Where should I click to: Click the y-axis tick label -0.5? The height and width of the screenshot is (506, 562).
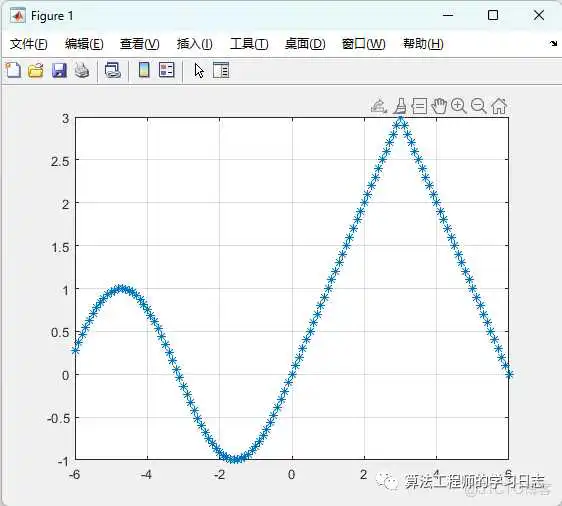(58, 418)
